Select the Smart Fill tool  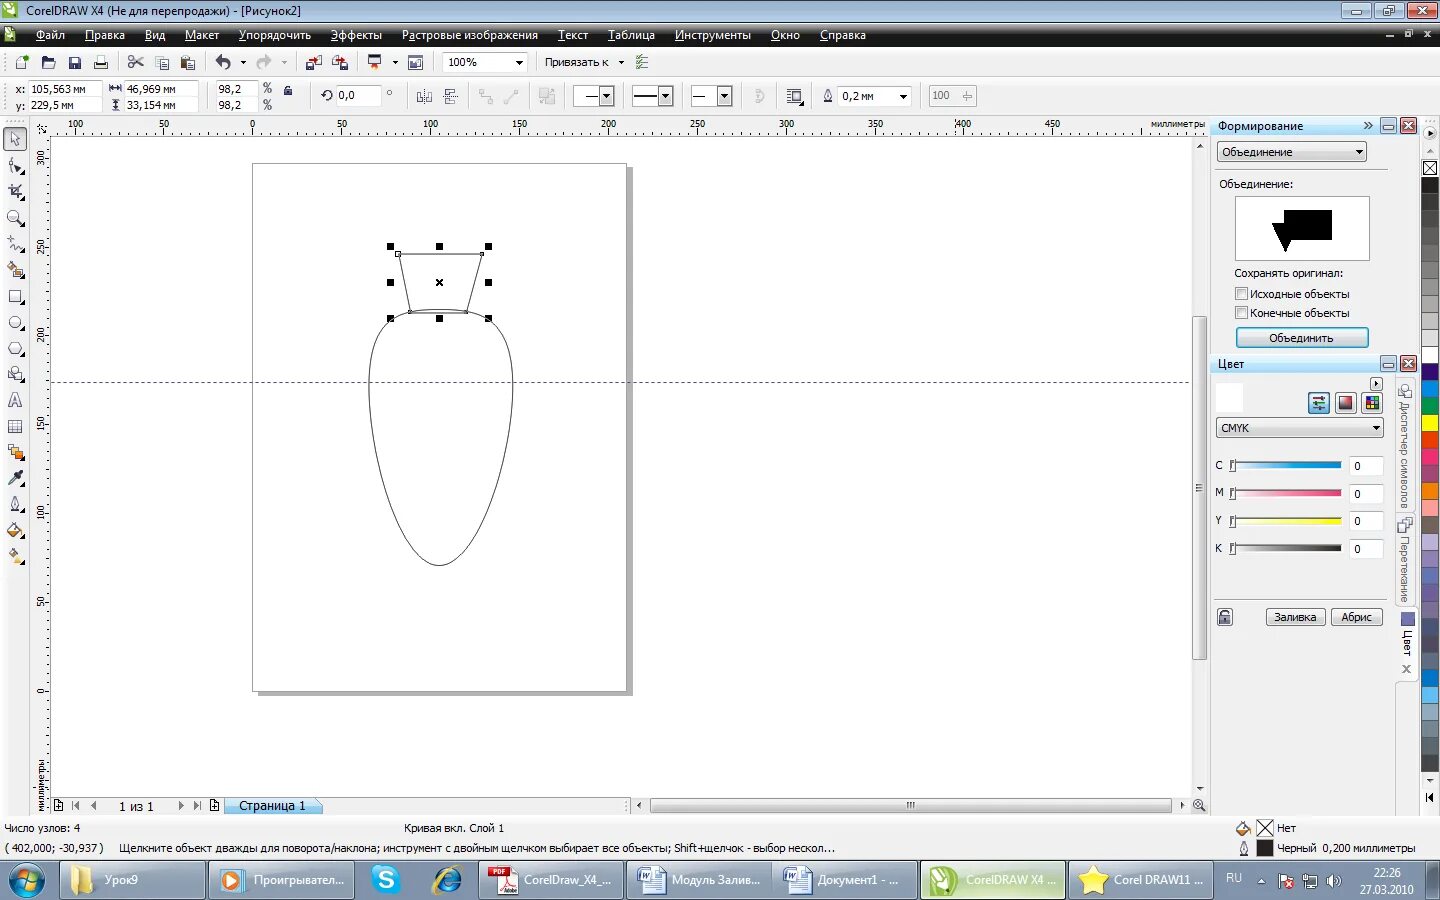pyautogui.click(x=15, y=270)
